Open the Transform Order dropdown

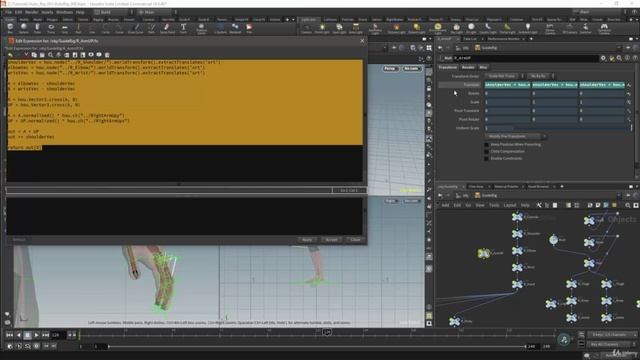click(x=504, y=76)
